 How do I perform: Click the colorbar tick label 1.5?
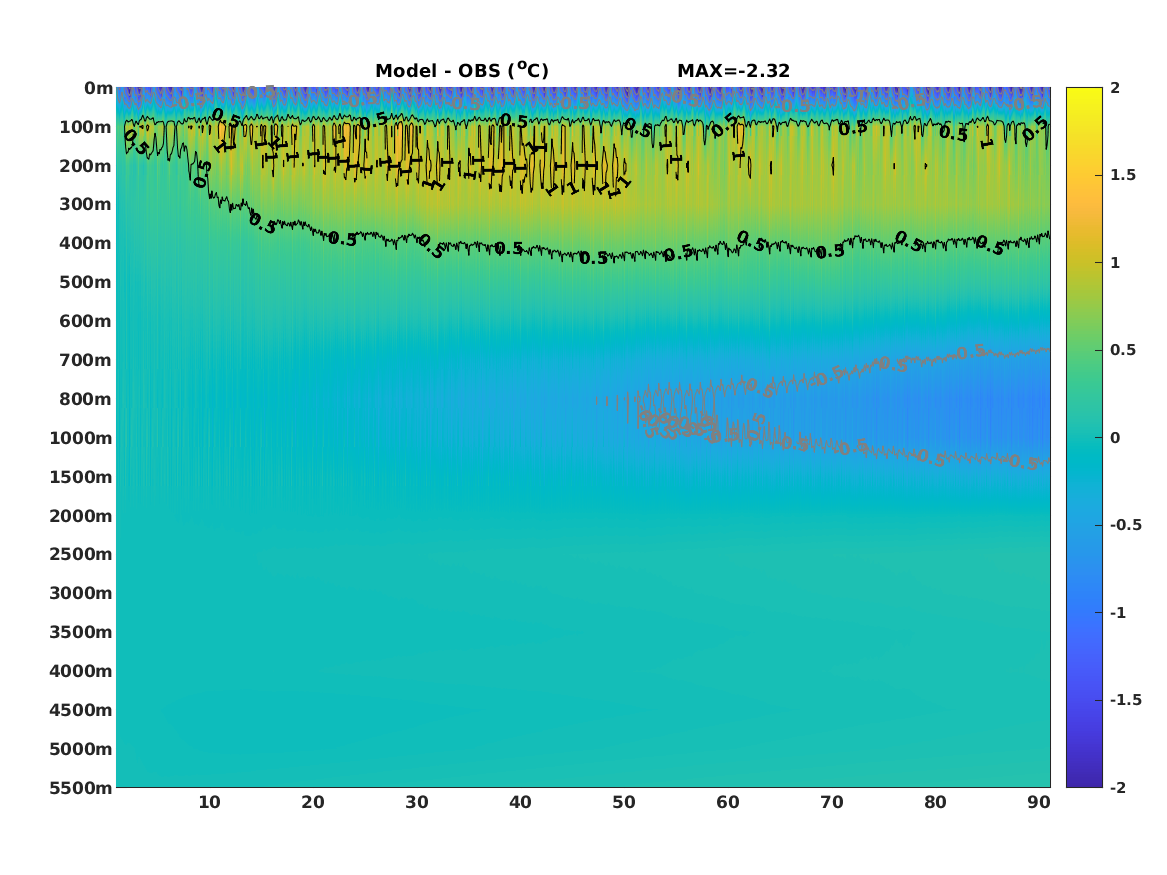1123,175
